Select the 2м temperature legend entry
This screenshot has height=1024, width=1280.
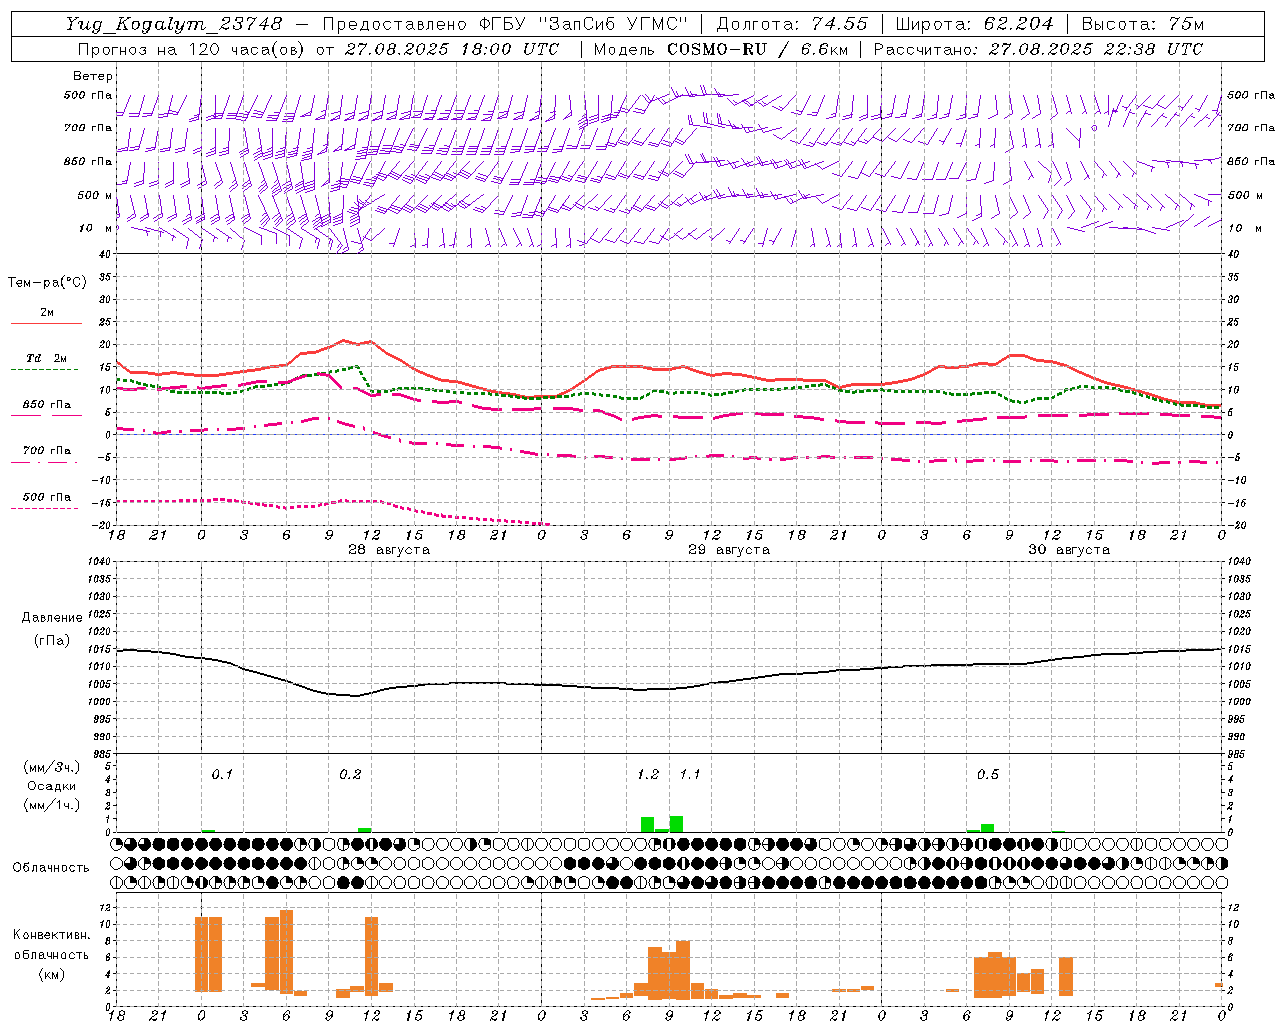pos(47,313)
